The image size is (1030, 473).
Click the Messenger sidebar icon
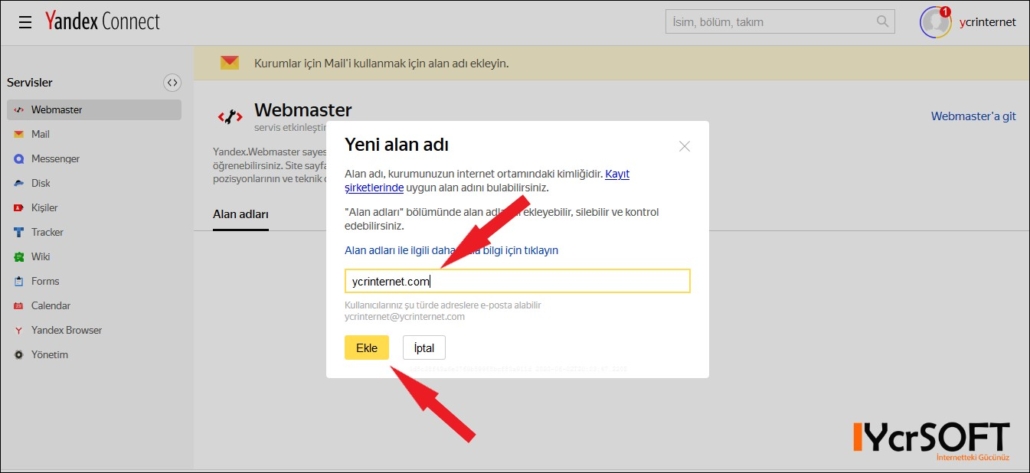(x=18, y=159)
